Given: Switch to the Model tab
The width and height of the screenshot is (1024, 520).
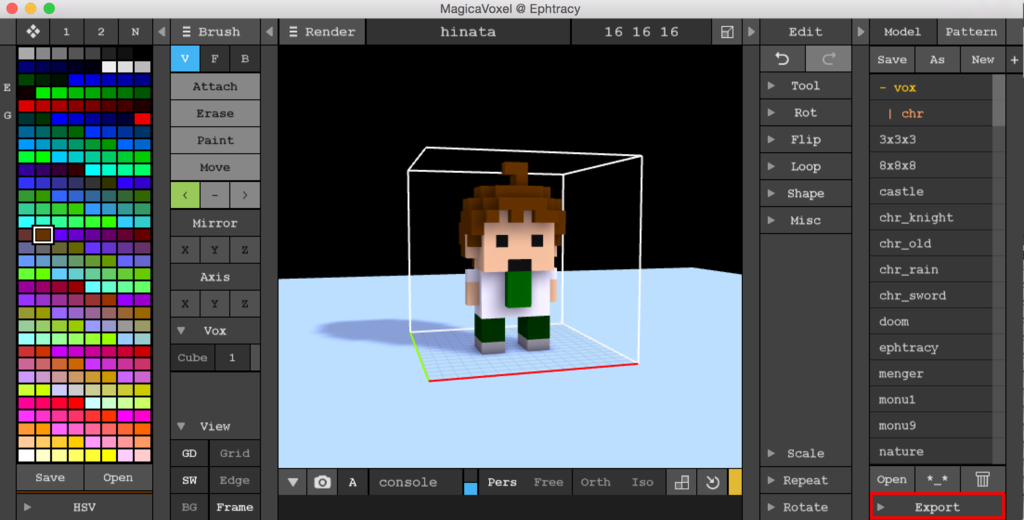Looking at the screenshot, I should coord(903,31).
